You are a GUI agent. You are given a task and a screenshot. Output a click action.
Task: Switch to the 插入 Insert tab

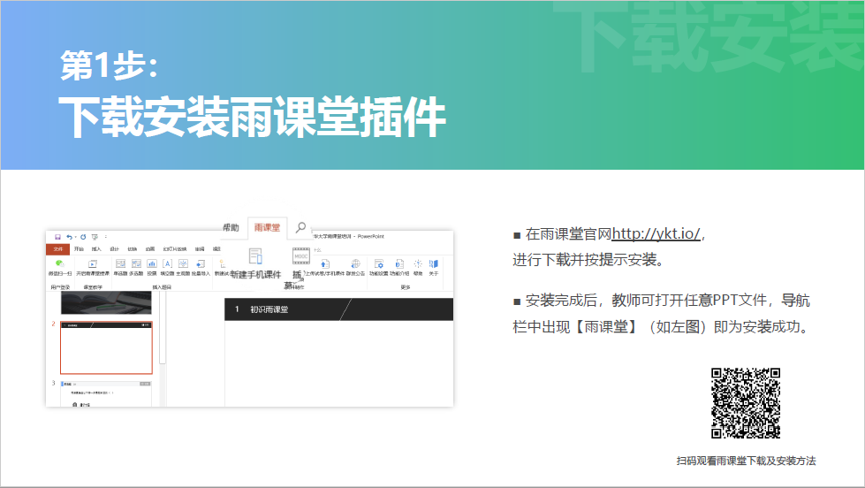tap(97, 249)
